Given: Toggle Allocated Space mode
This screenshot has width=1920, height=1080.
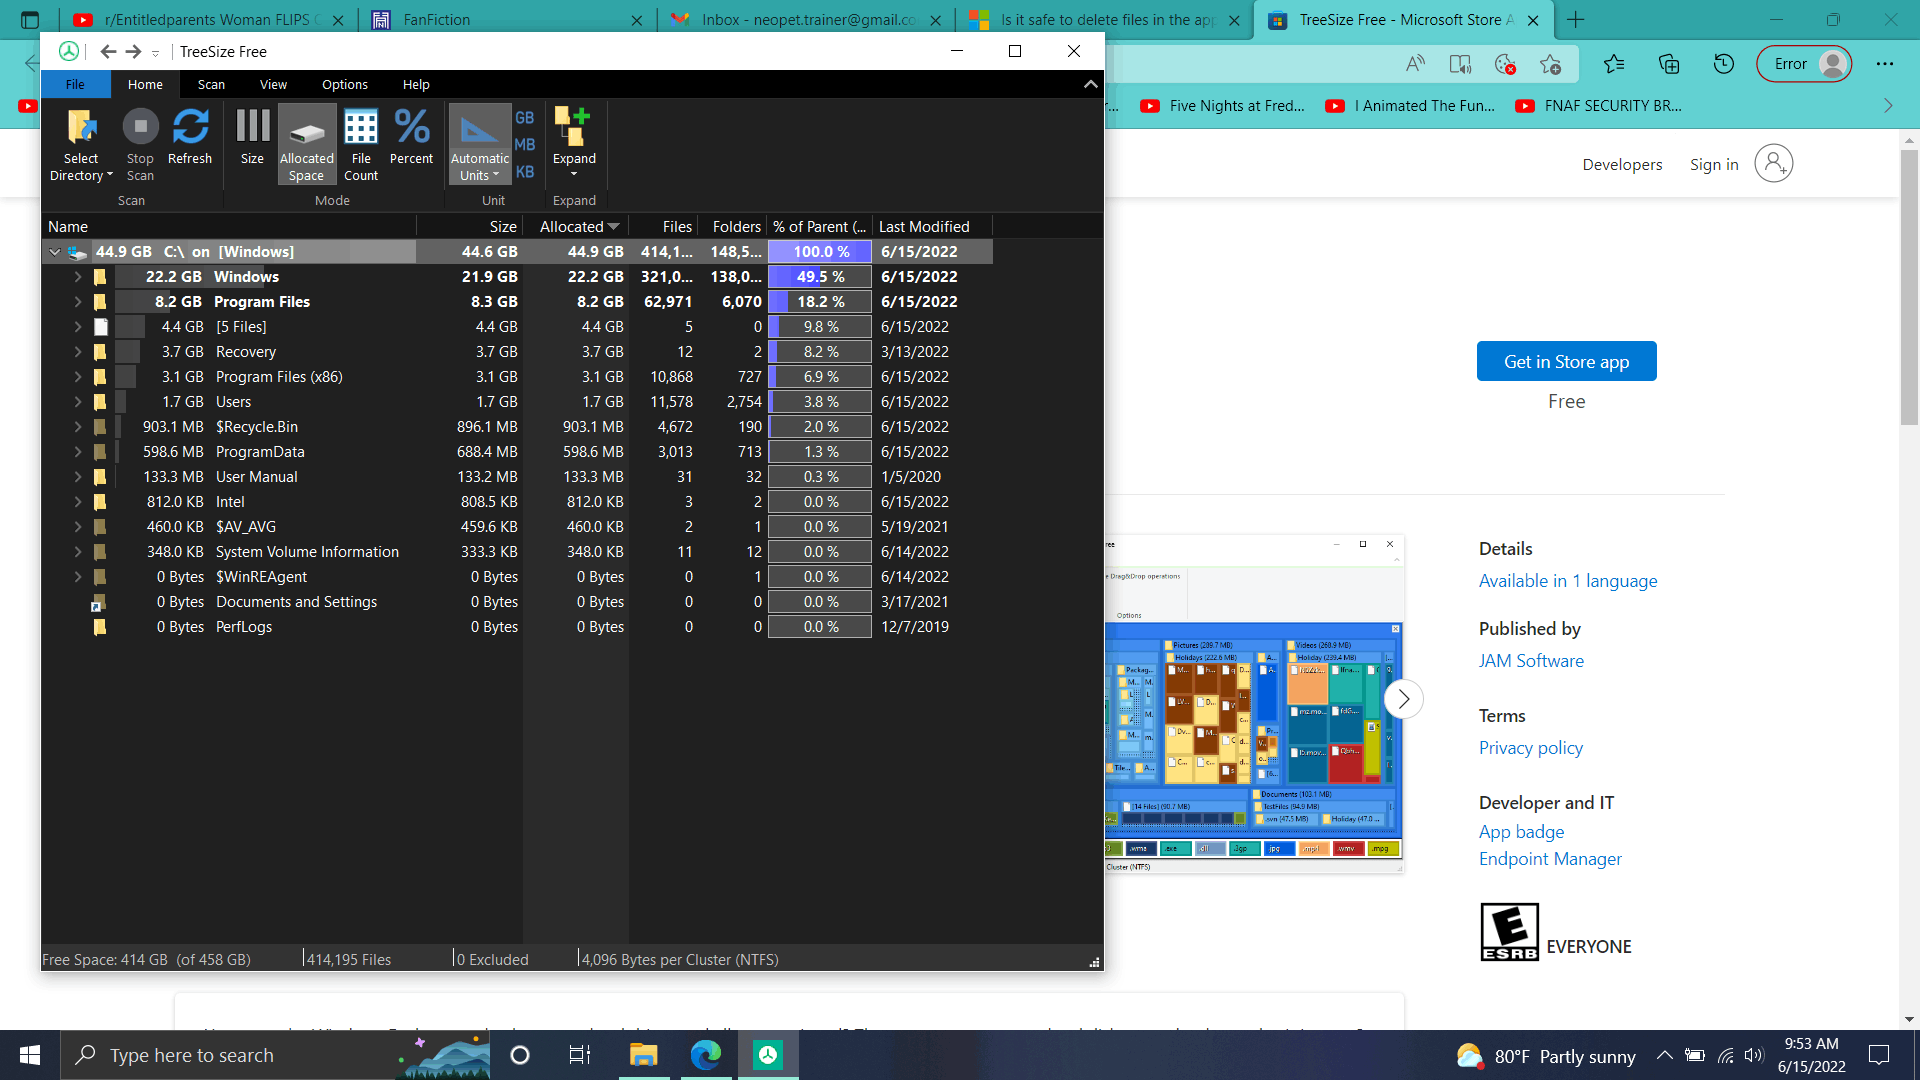Looking at the screenshot, I should pyautogui.click(x=307, y=145).
